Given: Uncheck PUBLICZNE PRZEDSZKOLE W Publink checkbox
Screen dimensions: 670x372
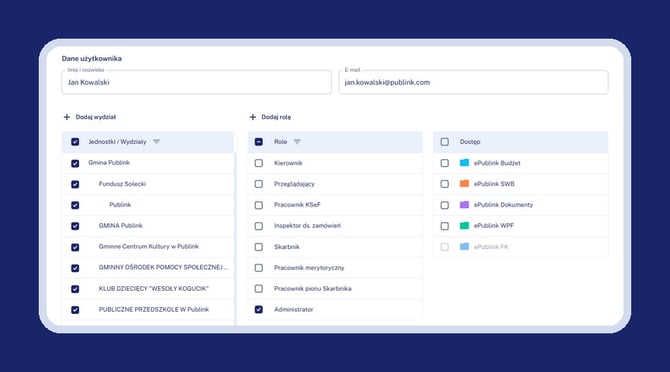Looking at the screenshot, I should pyautogui.click(x=75, y=310).
